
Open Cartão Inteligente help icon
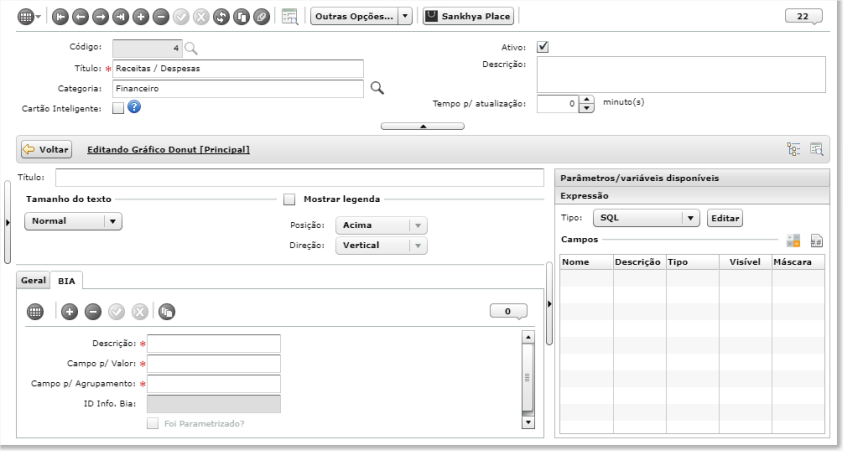[x=134, y=107]
